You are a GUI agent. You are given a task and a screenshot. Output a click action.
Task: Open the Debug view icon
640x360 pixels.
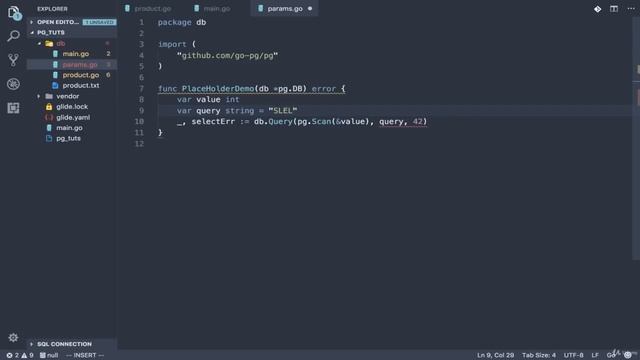13,84
